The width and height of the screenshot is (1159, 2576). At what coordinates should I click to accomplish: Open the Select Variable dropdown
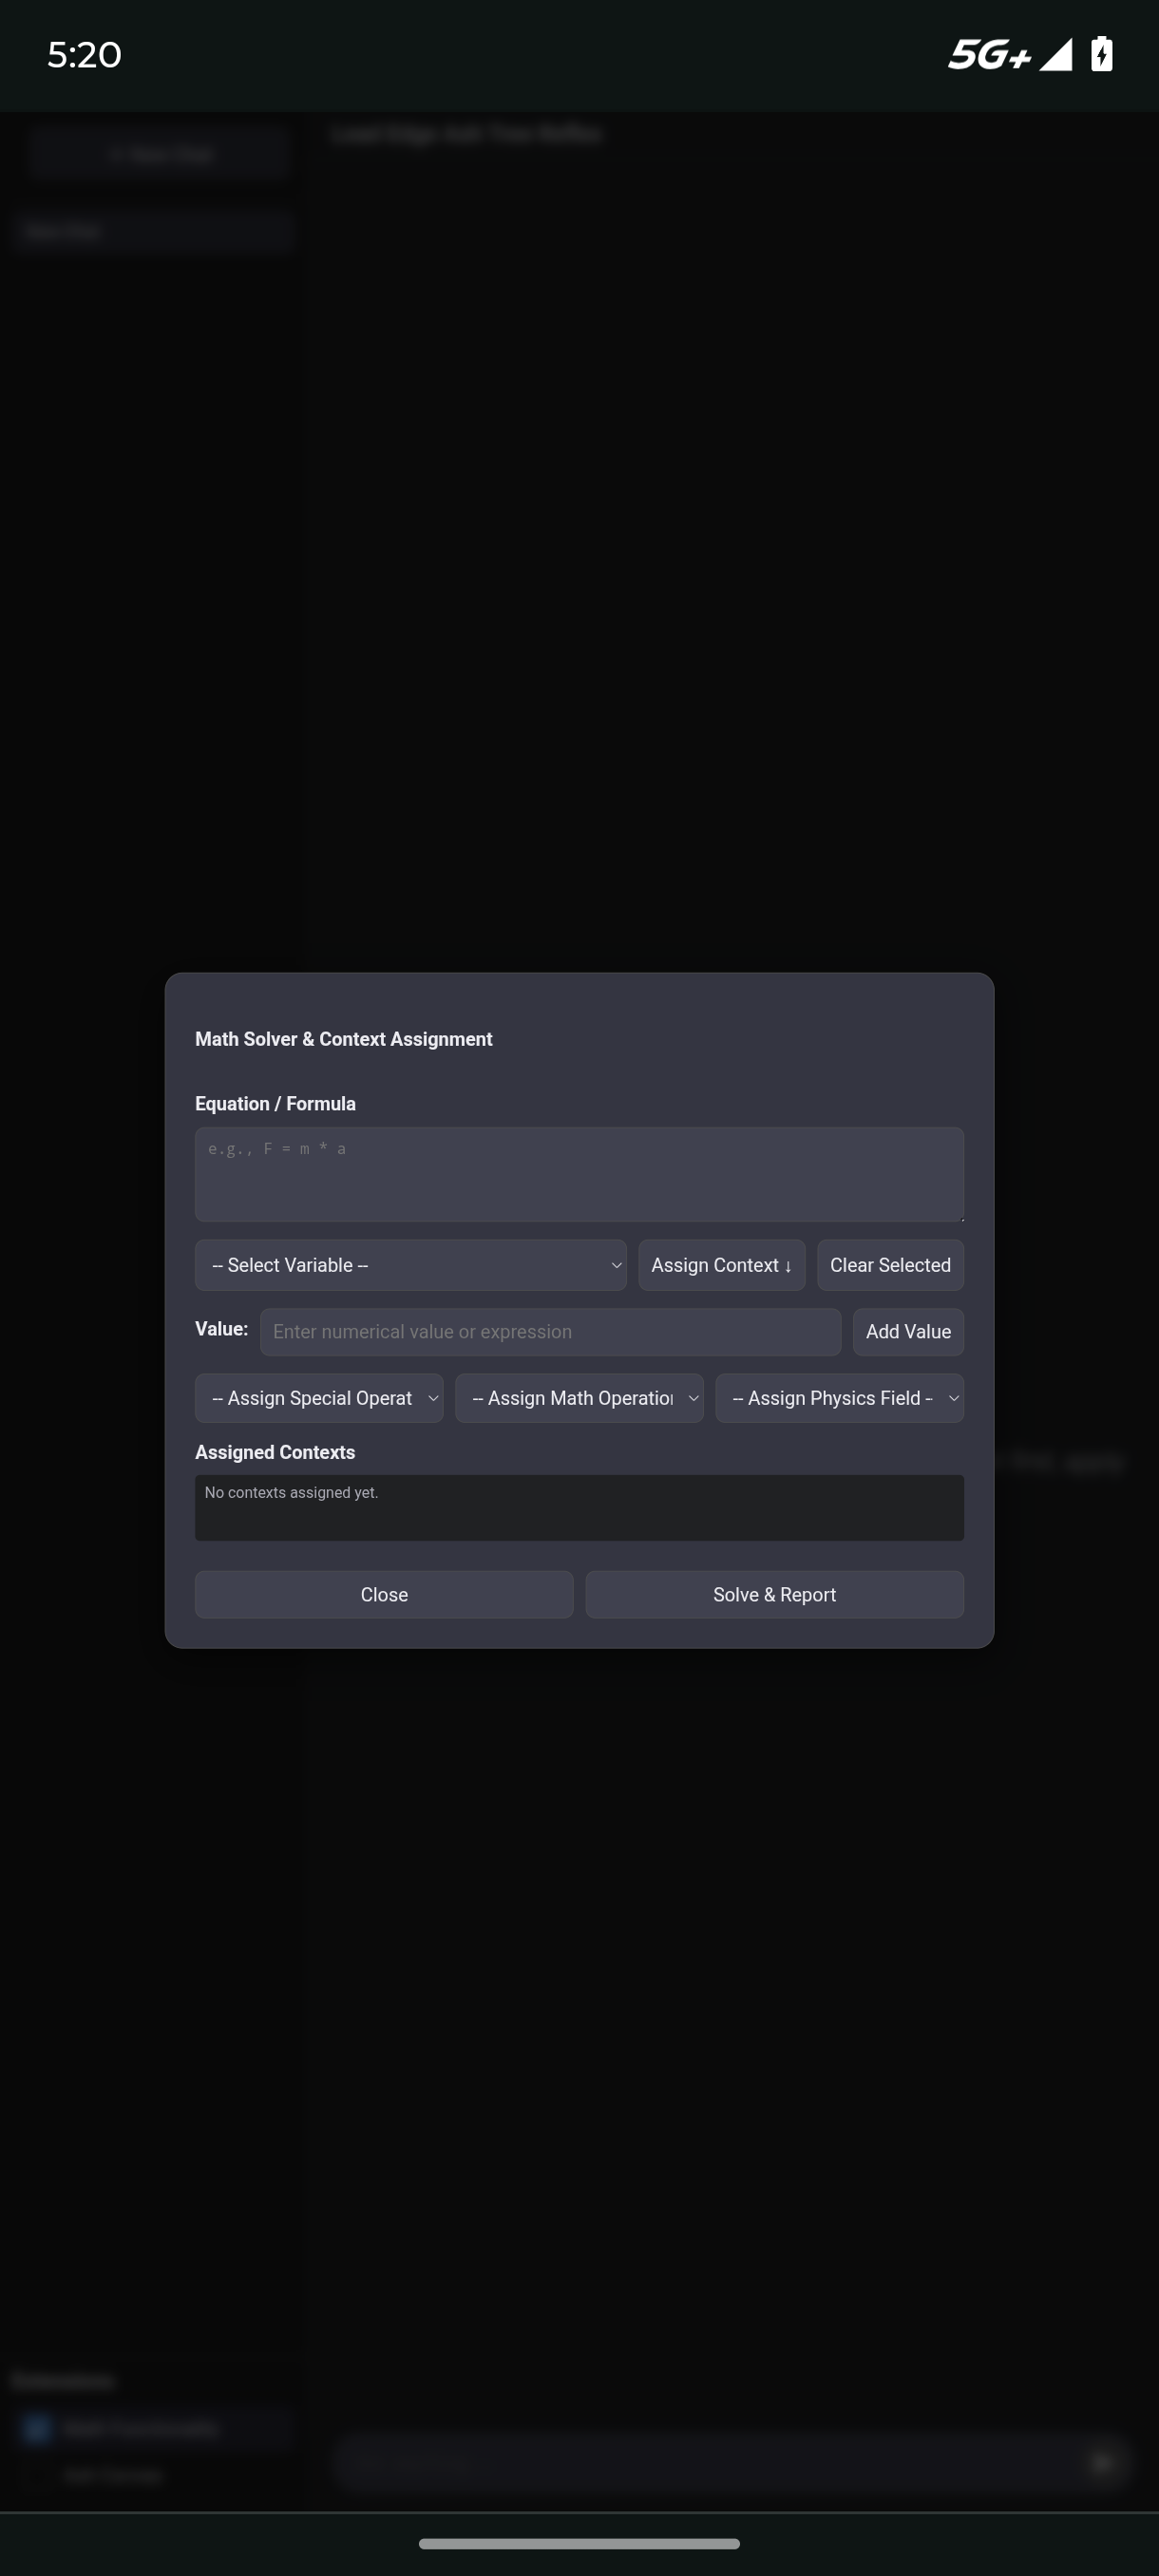(410, 1265)
